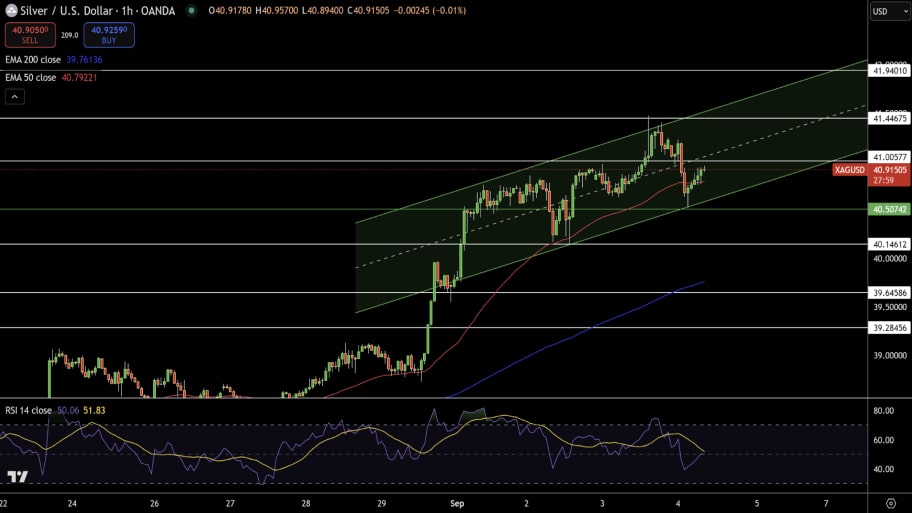Click the 41.44675 resistance level label
The height and width of the screenshot is (513, 912).
click(x=889, y=119)
